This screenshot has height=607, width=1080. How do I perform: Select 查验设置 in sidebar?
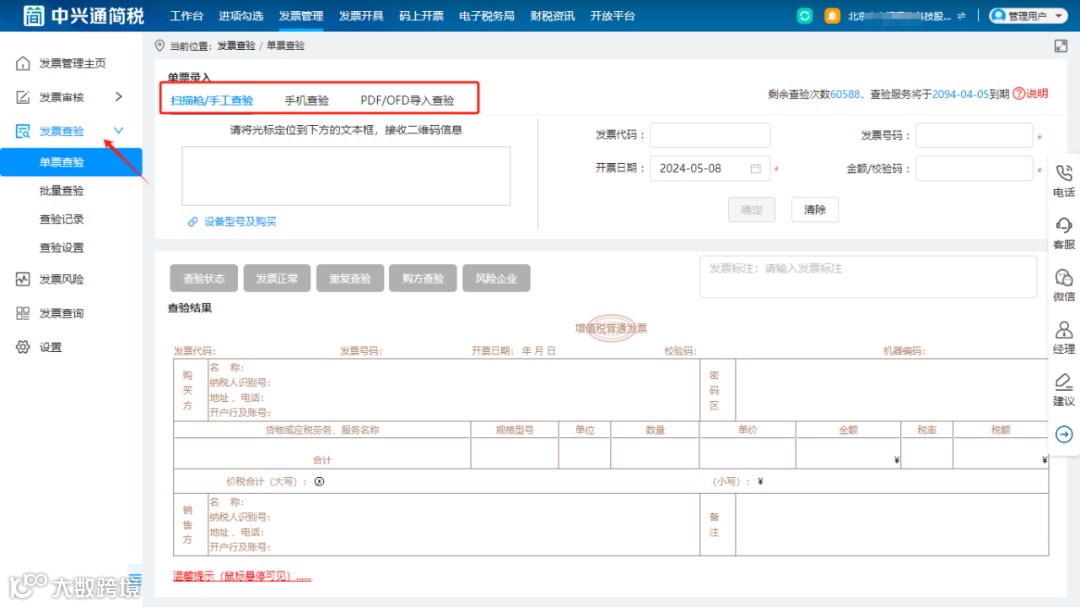click(61, 247)
